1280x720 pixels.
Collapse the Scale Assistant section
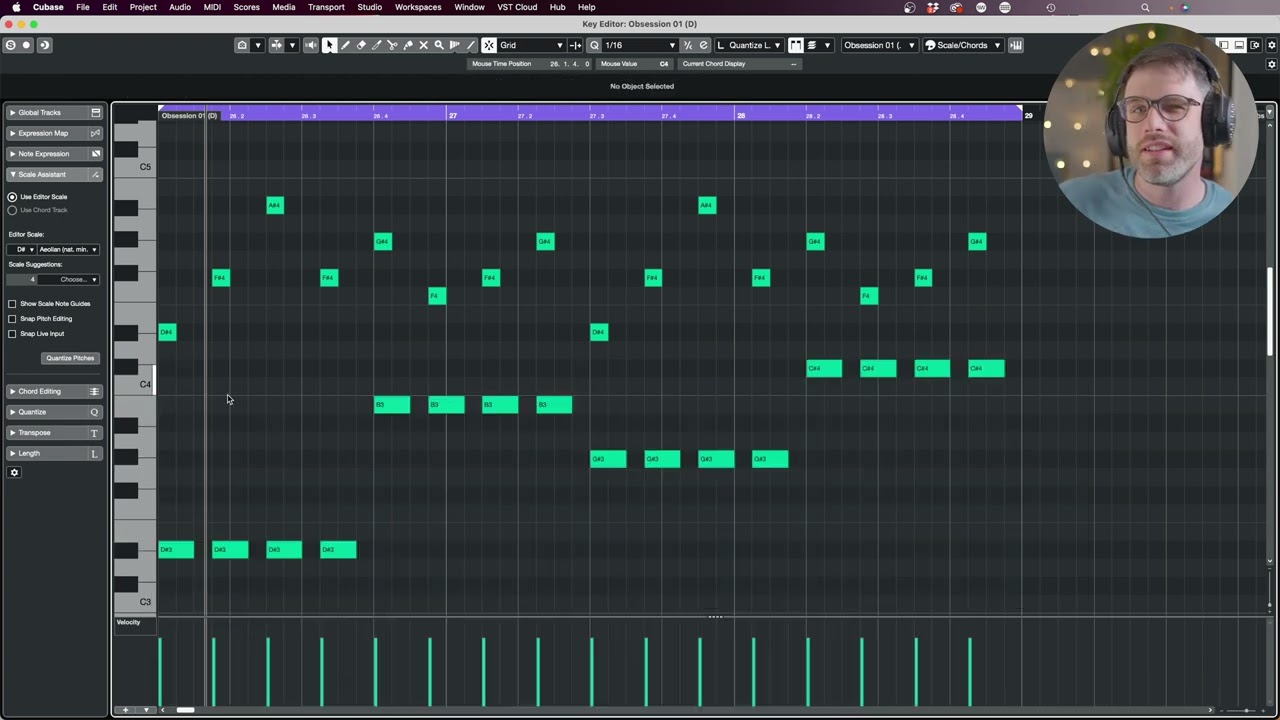pos(54,175)
